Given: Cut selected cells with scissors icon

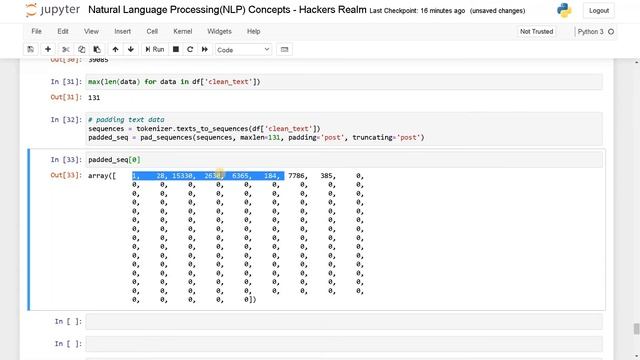Looking at the screenshot, I should [65, 49].
